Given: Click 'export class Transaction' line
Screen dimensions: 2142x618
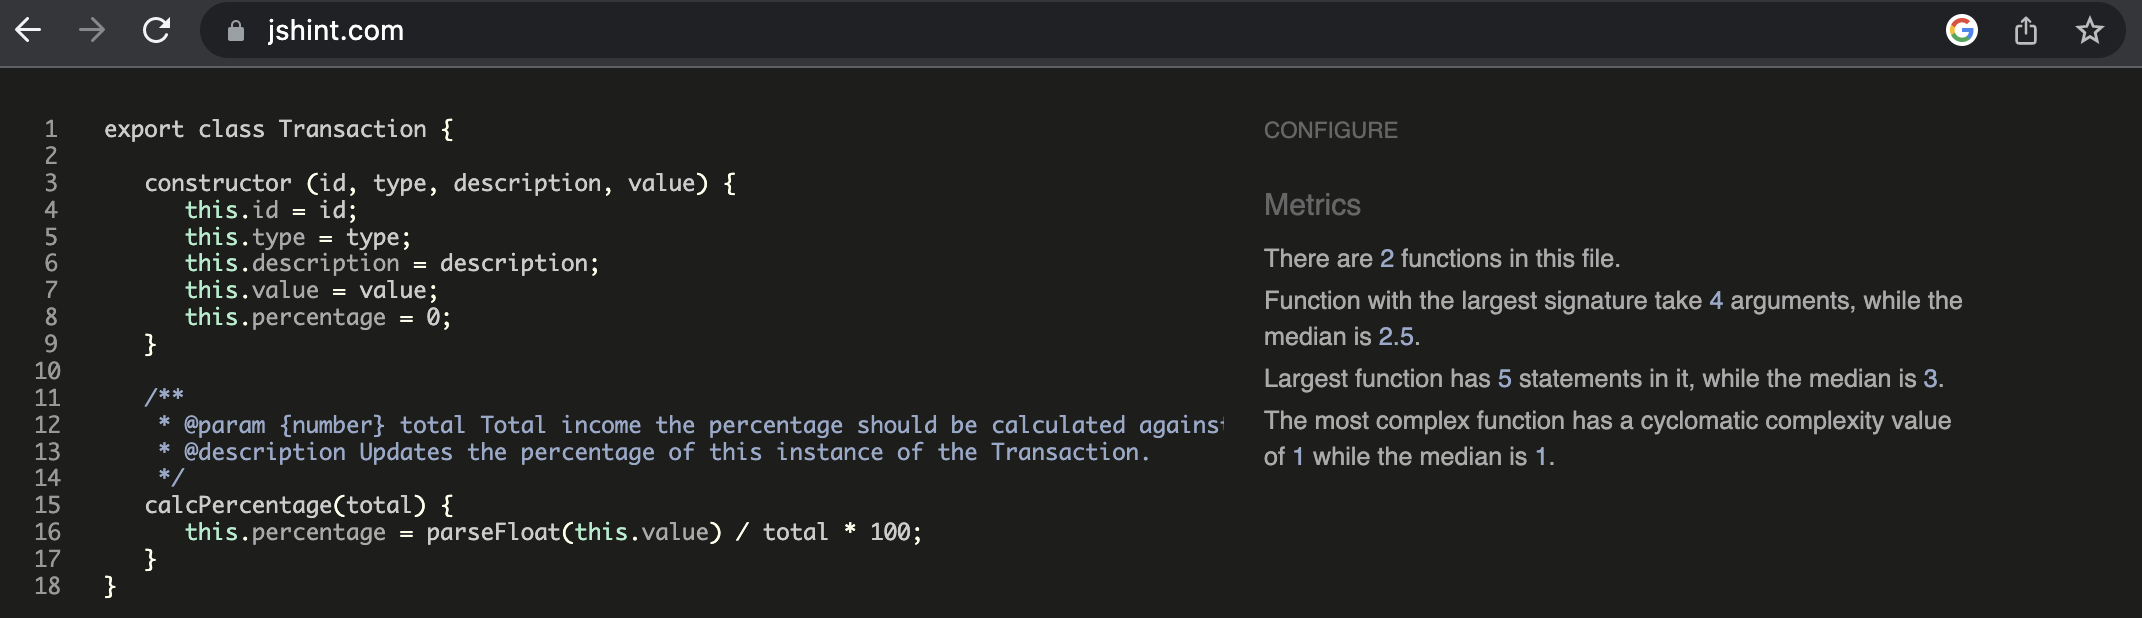Looking at the screenshot, I should (x=278, y=129).
